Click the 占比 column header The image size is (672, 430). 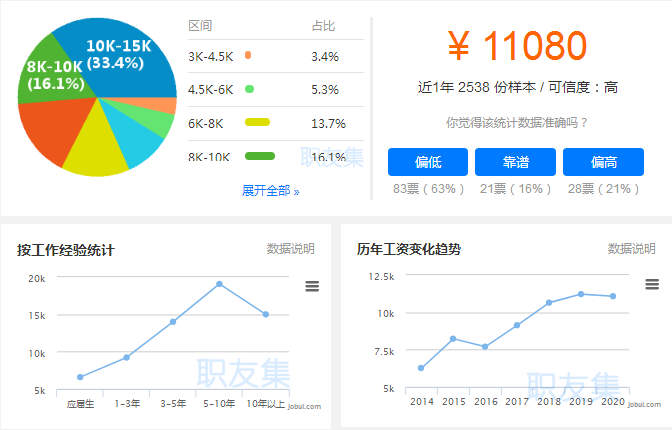(x=323, y=26)
